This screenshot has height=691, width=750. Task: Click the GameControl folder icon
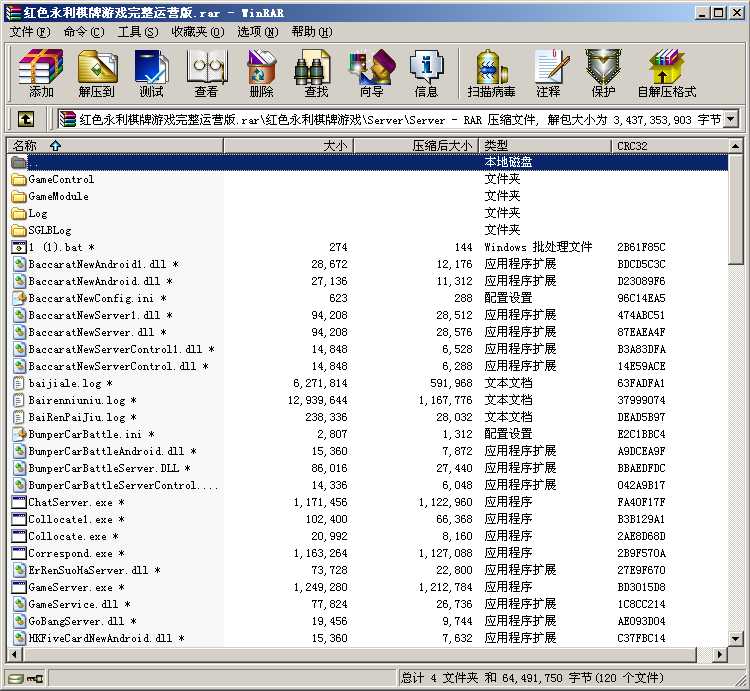(x=19, y=179)
